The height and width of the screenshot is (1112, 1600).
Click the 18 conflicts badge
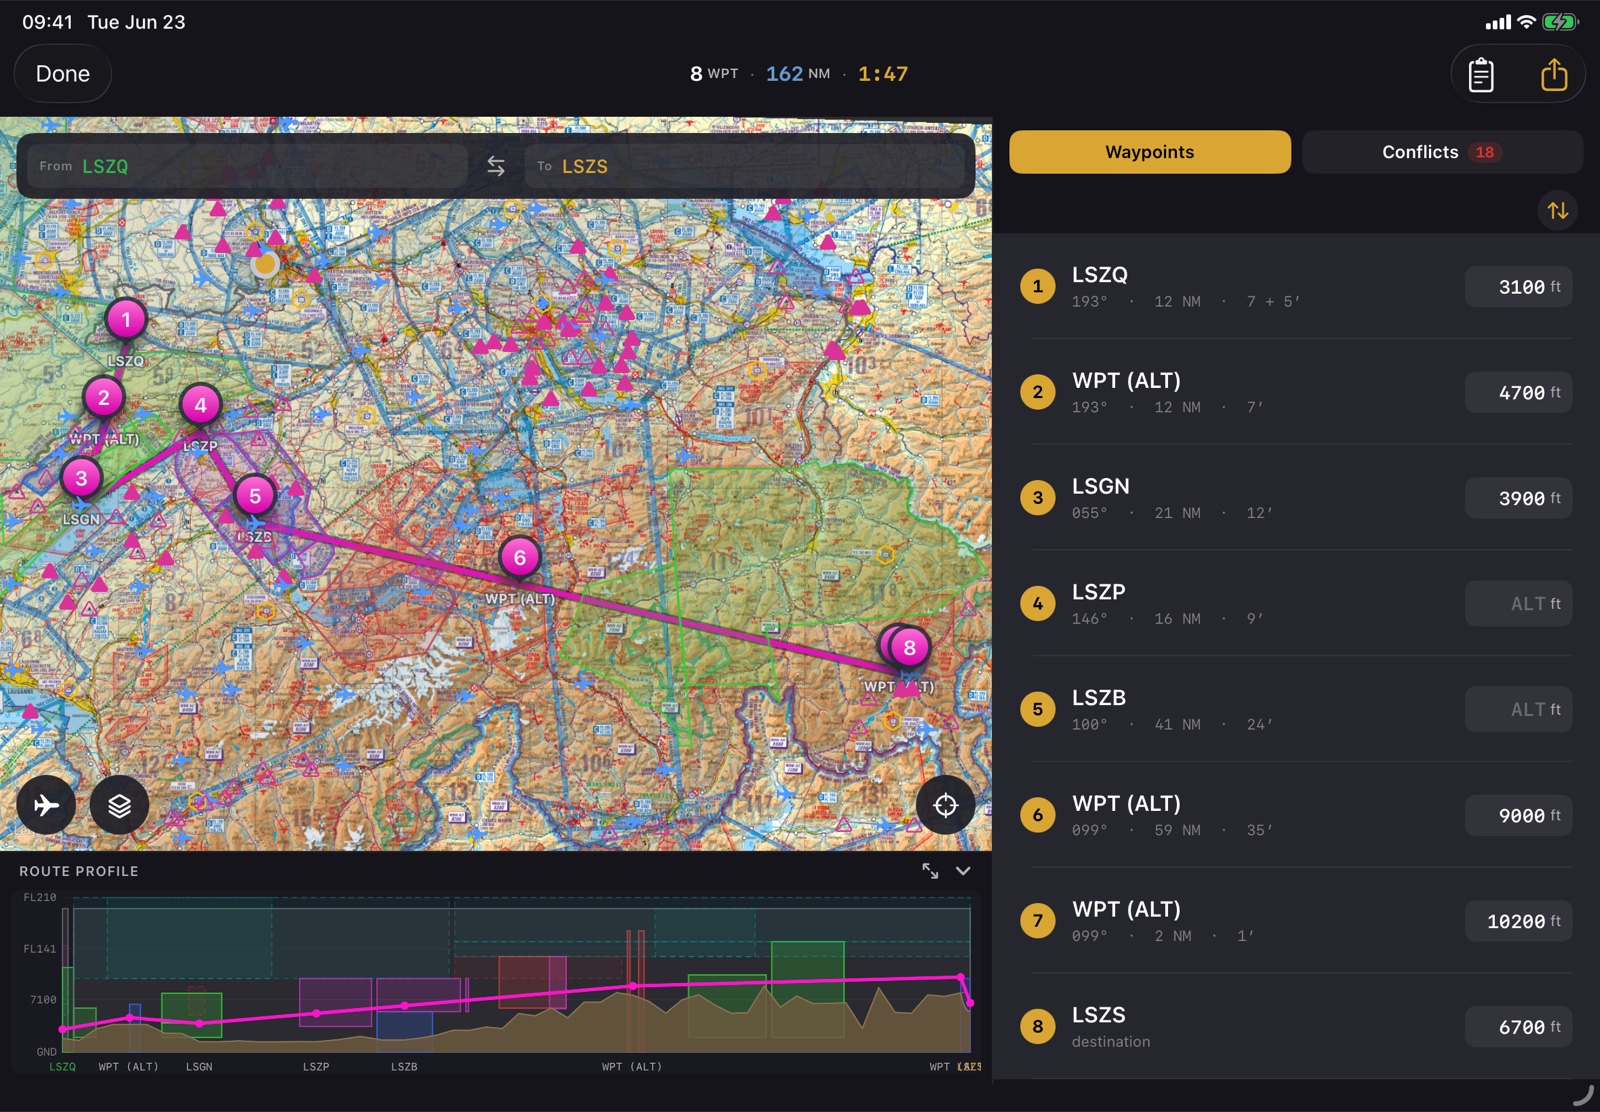1485,152
